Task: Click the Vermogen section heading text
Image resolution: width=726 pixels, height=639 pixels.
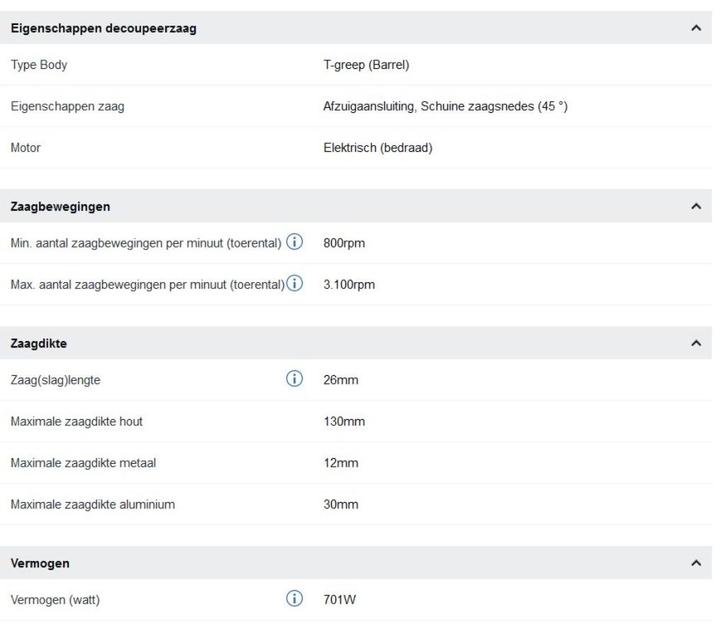Action: pyautogui.click(x=40, y=563)
